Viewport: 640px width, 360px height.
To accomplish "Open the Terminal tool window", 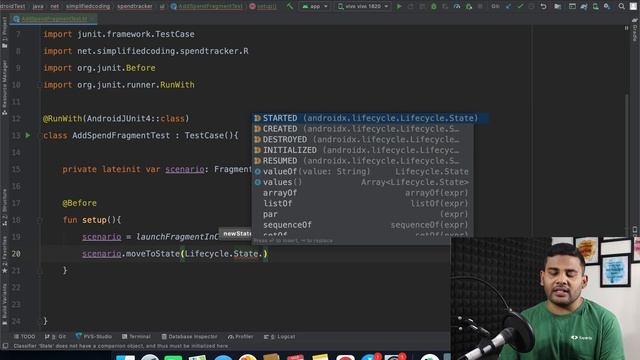I will pyautogui.click(x=136, y=336).
